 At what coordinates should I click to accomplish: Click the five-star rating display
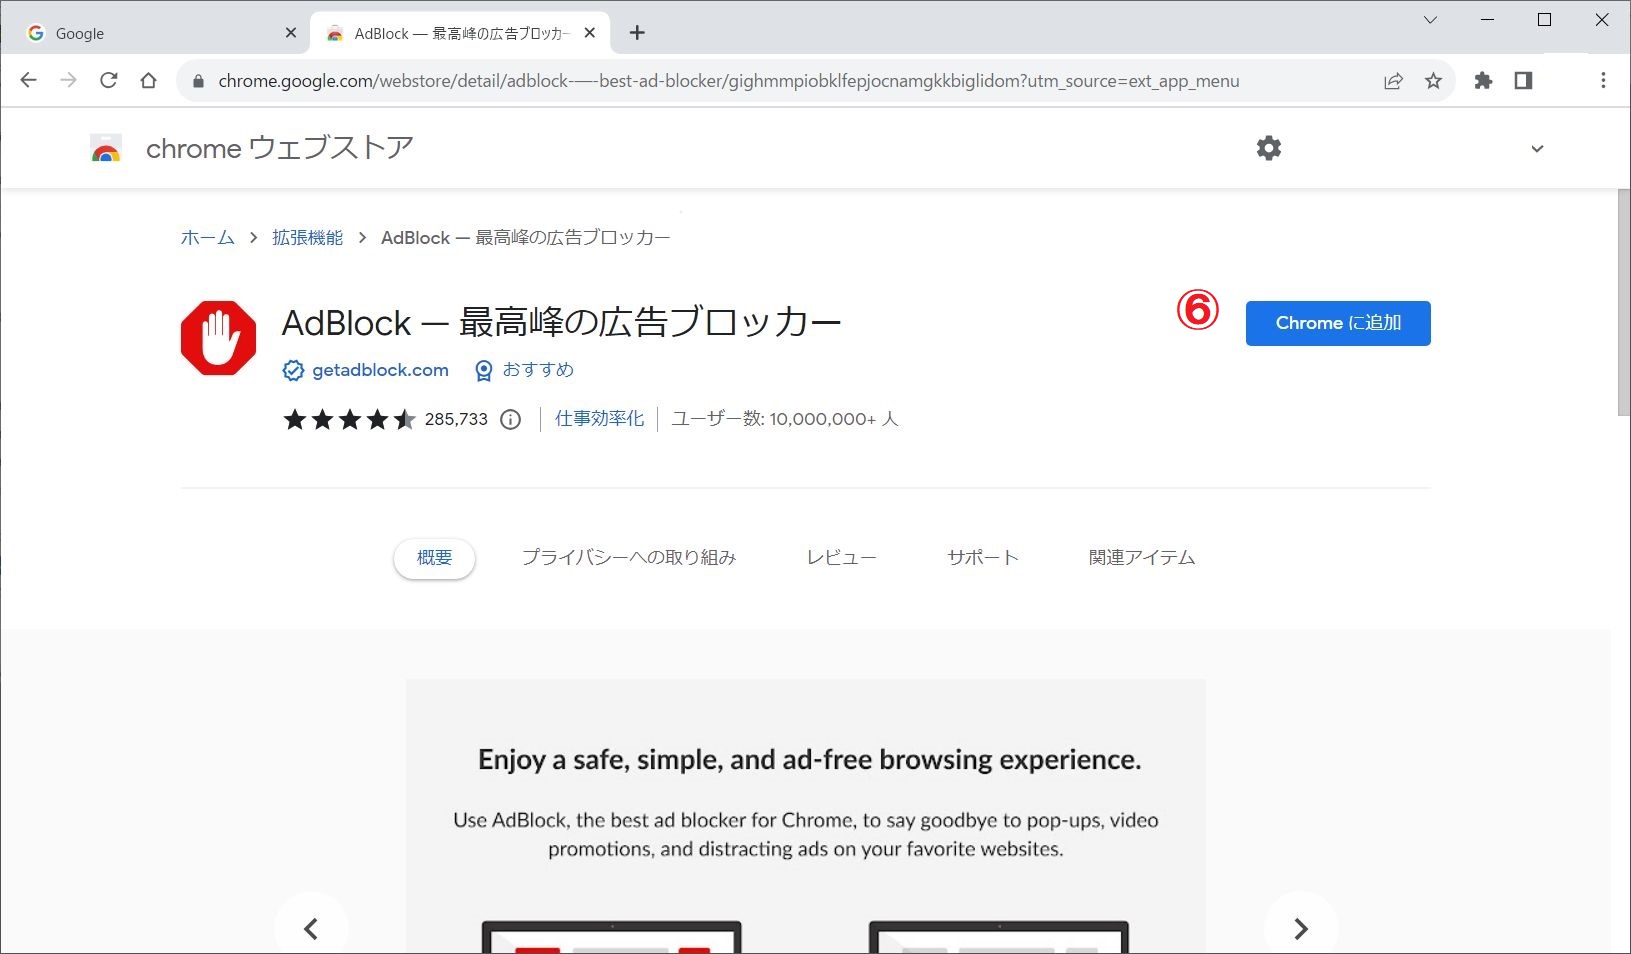coord(349,420)
